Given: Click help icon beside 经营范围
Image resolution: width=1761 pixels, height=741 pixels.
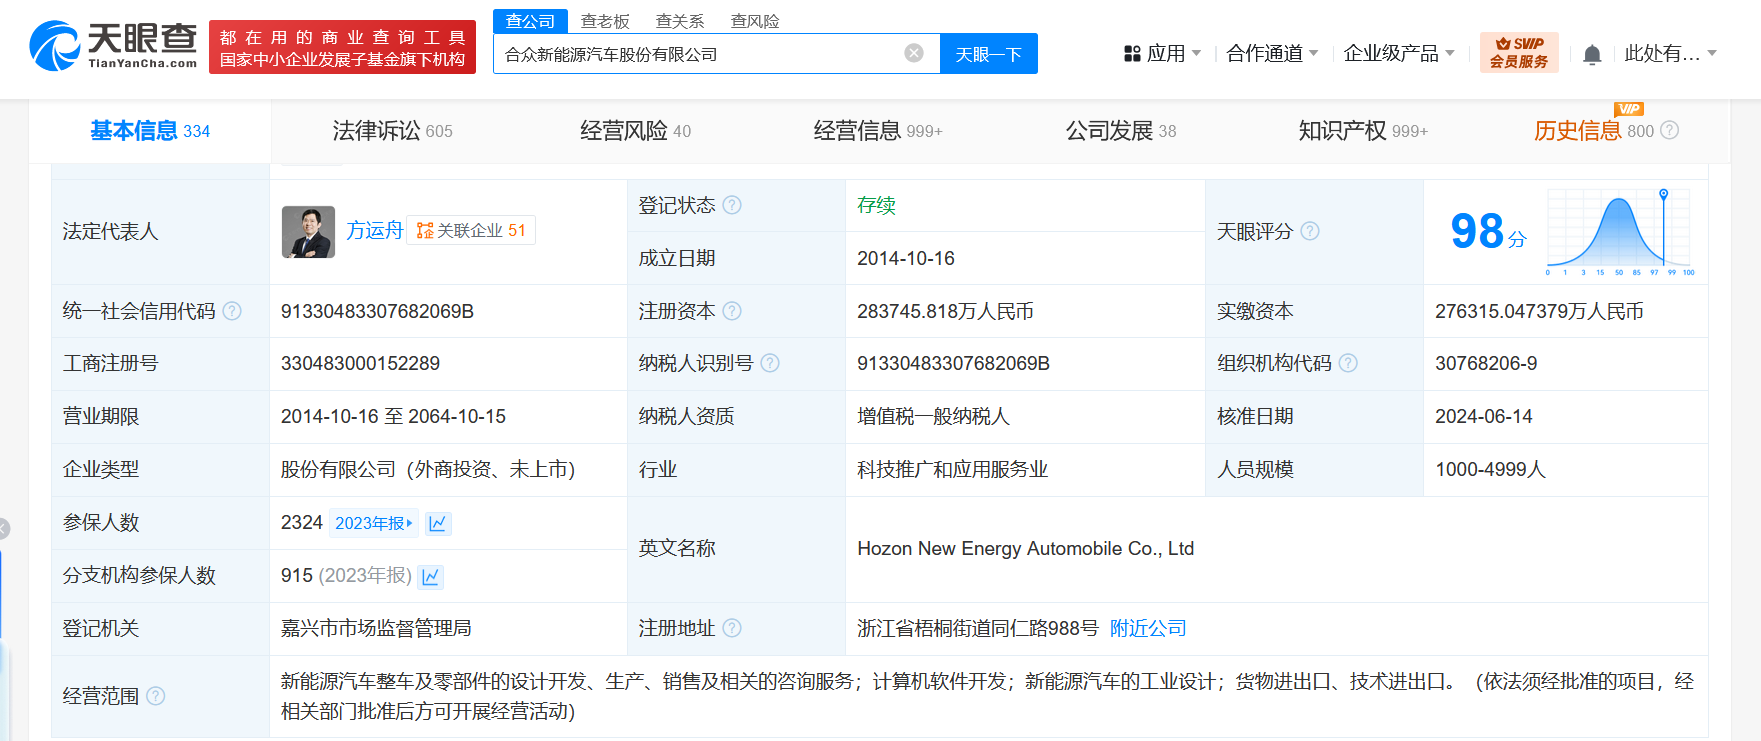Looking at the screenshot, I should coord(156,696).
